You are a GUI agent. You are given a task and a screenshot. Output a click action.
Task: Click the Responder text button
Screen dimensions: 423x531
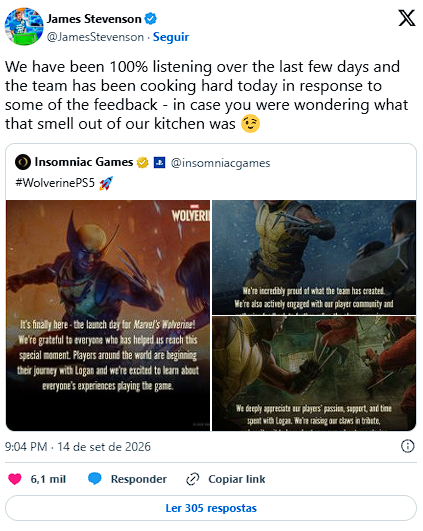[x=139, y=479]
